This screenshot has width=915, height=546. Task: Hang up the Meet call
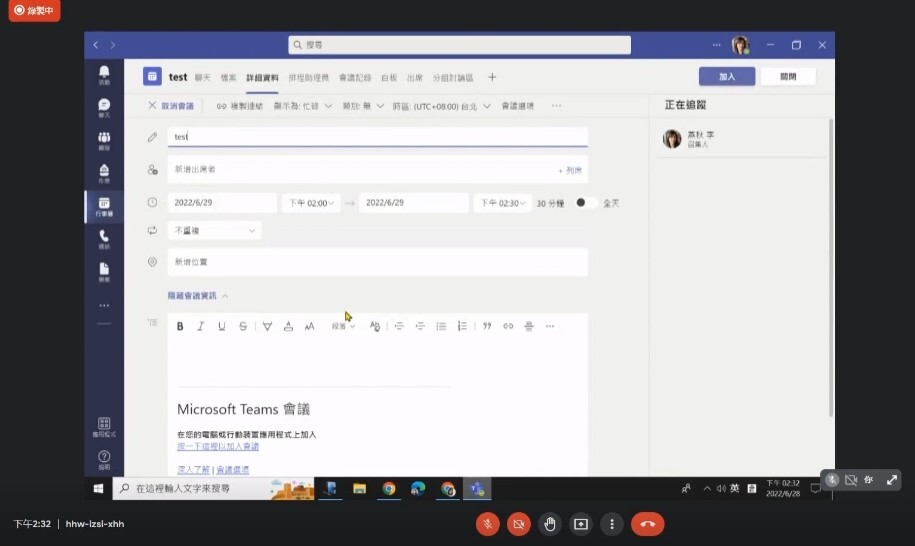(x=647, y=524)
